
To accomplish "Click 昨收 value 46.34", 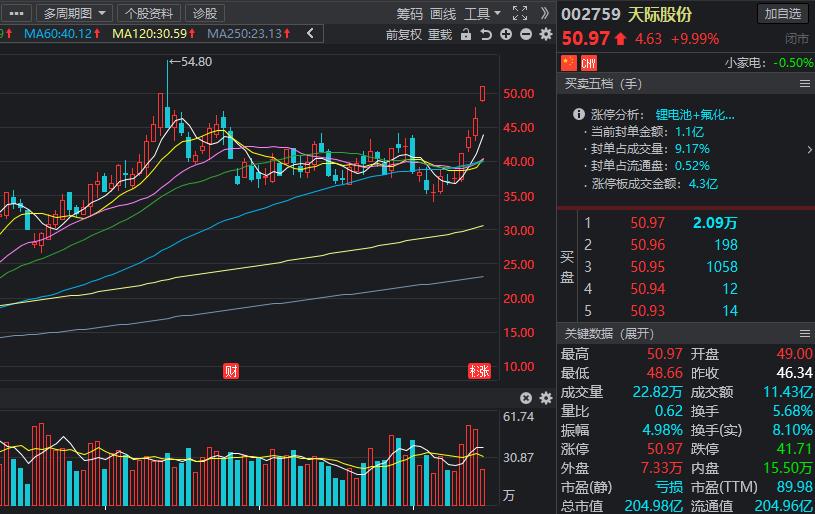I will pos(794,373).
